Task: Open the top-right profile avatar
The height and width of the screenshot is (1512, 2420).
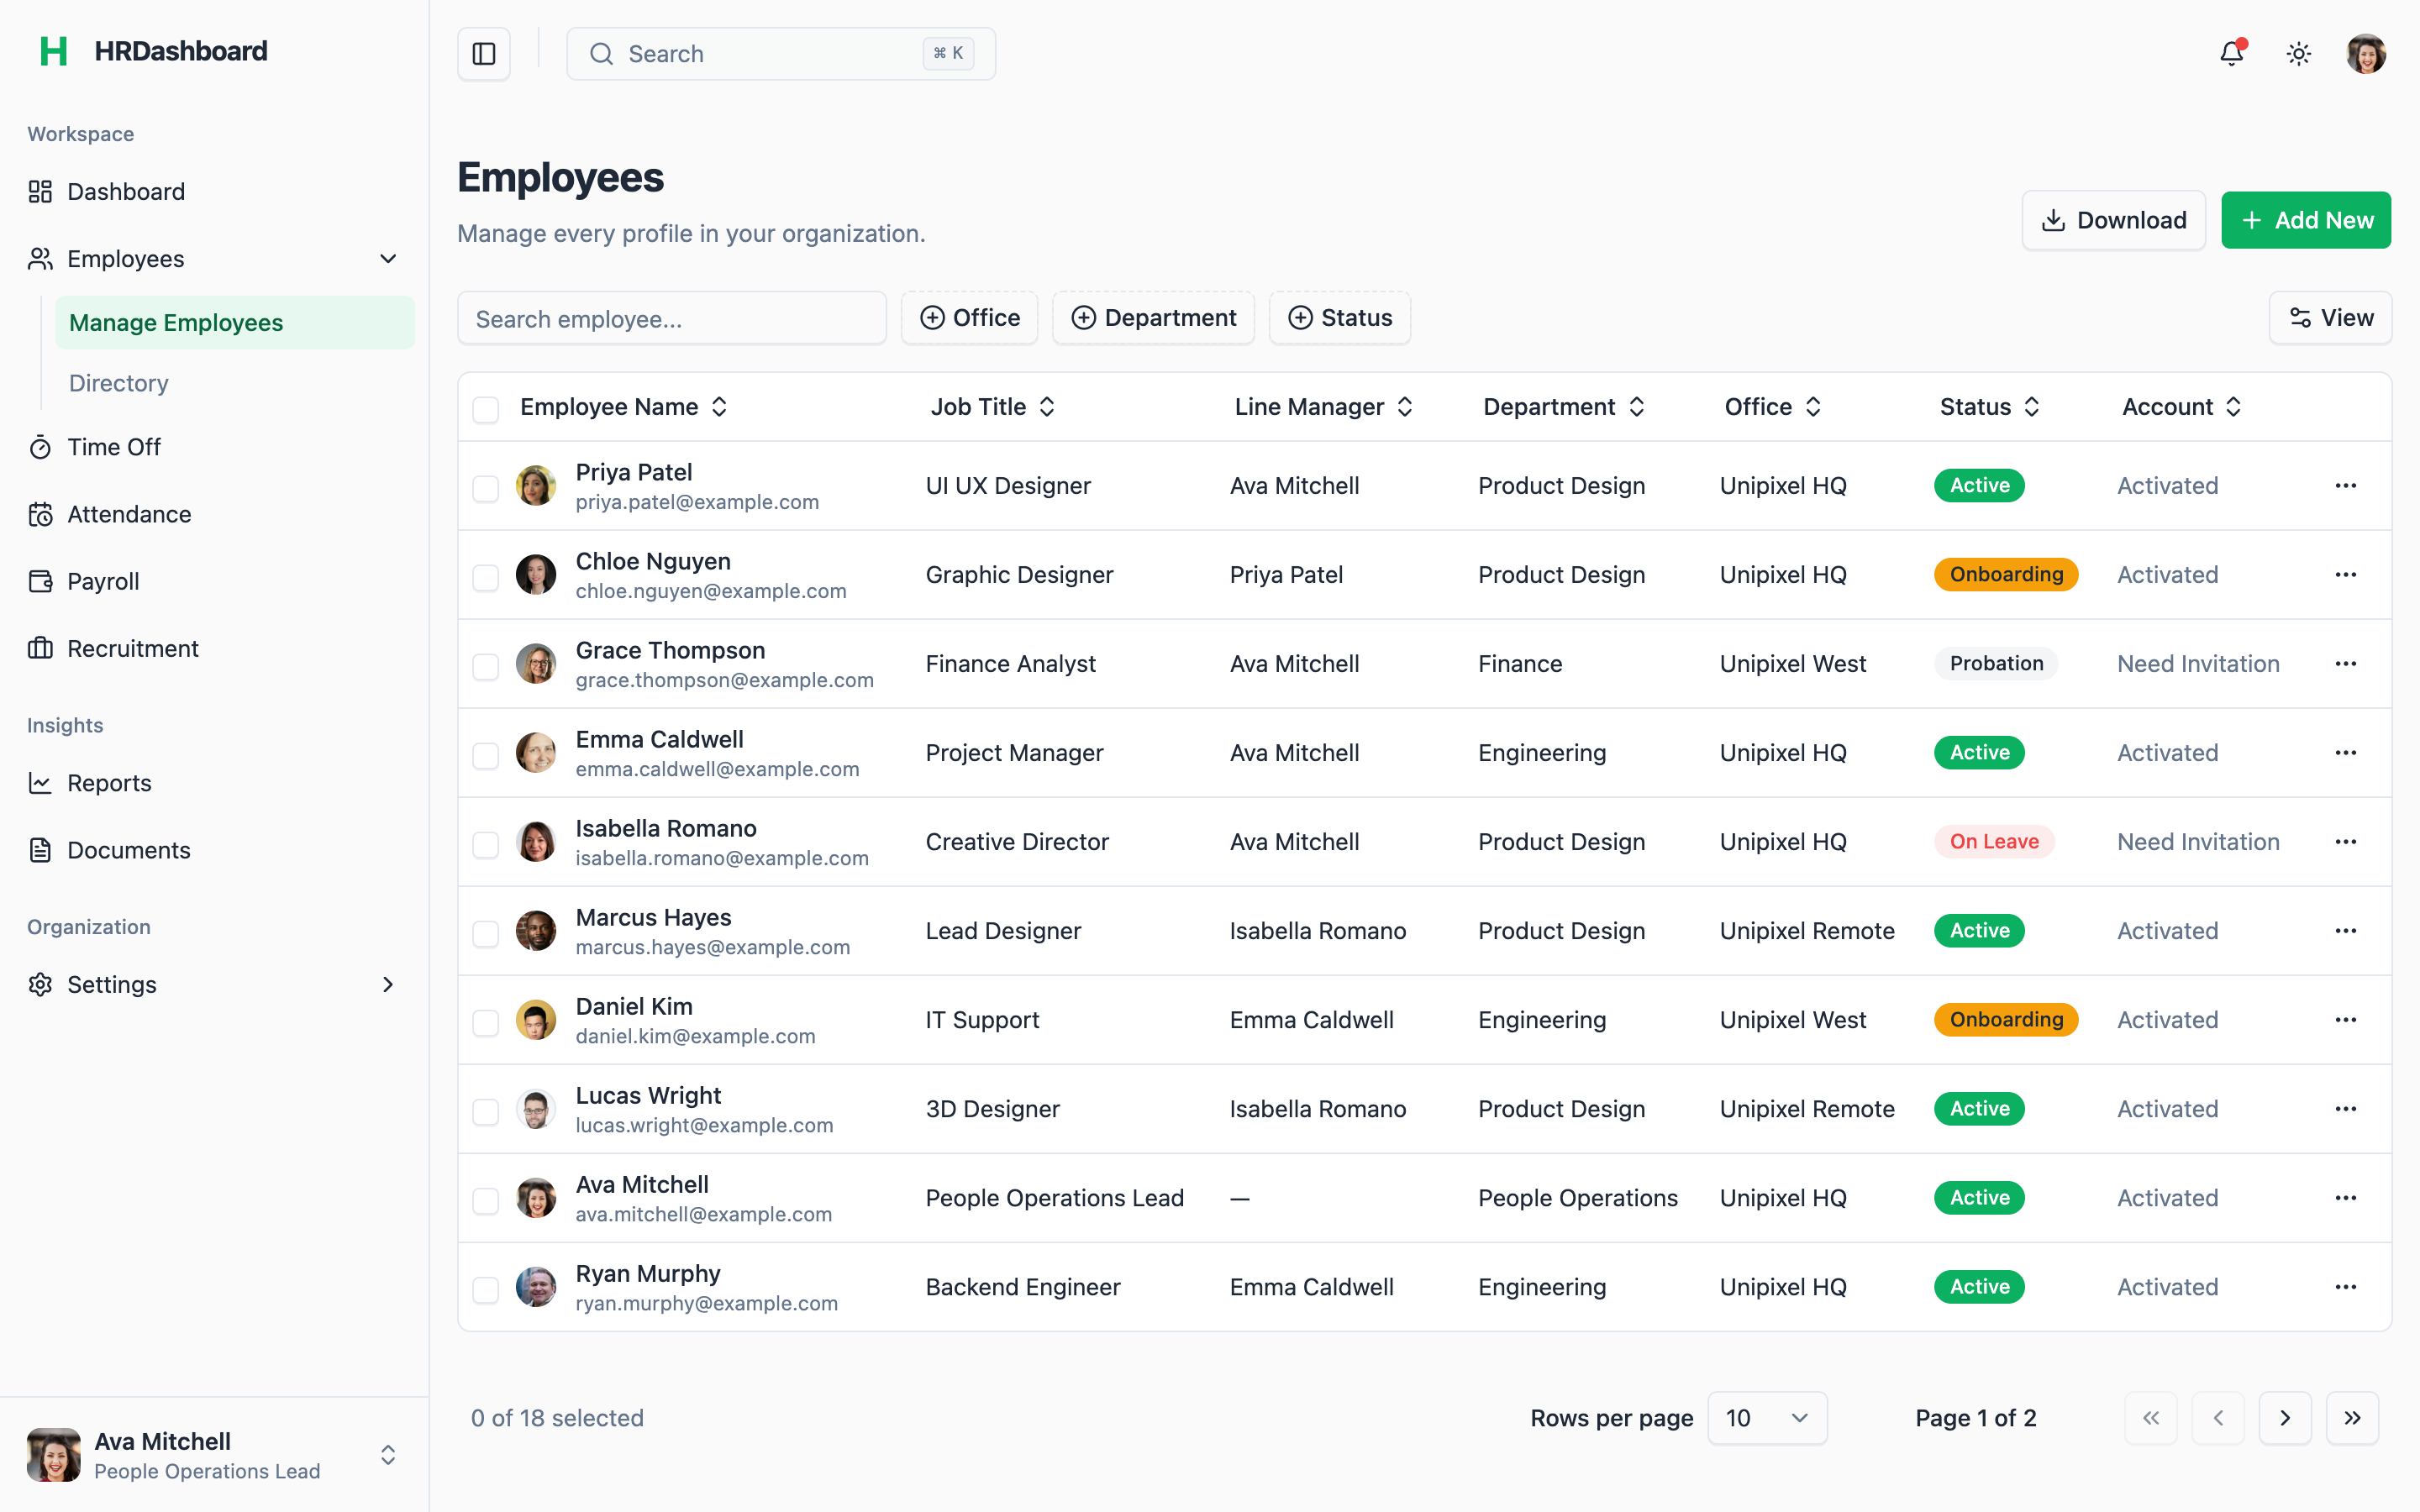Action: [2366, 54]
